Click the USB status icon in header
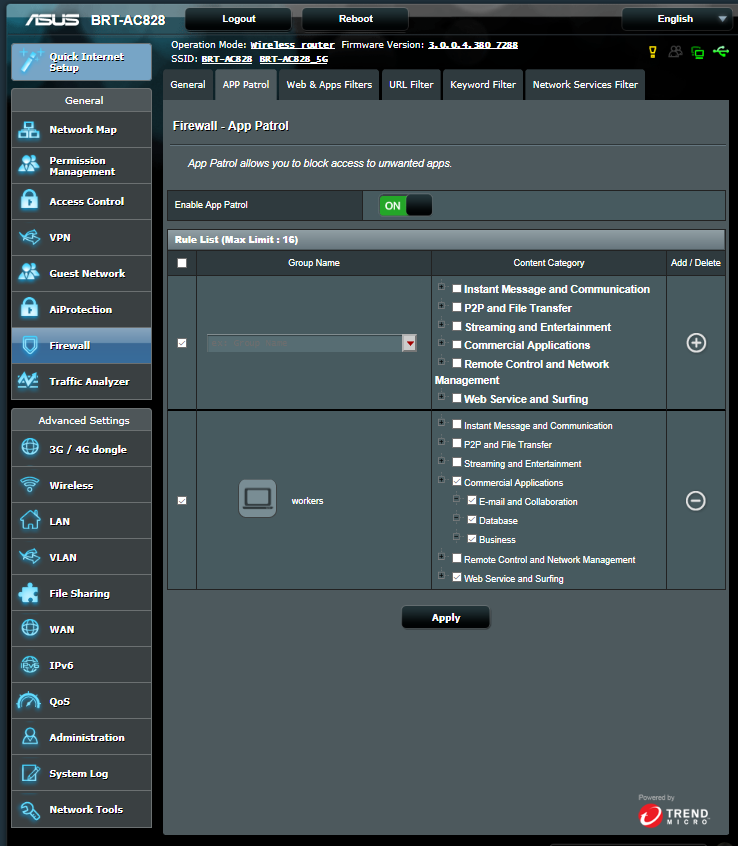The height and width of the screenshot is (846, 738). [x=722, y=51]
